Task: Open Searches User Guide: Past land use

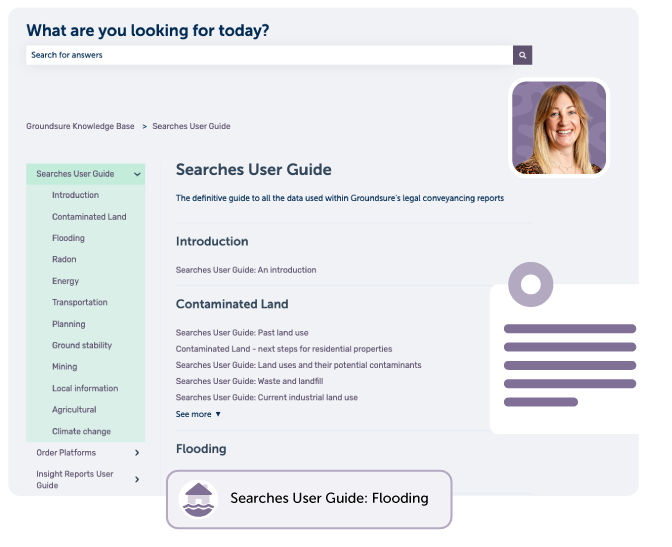Action: pos(243,333)
